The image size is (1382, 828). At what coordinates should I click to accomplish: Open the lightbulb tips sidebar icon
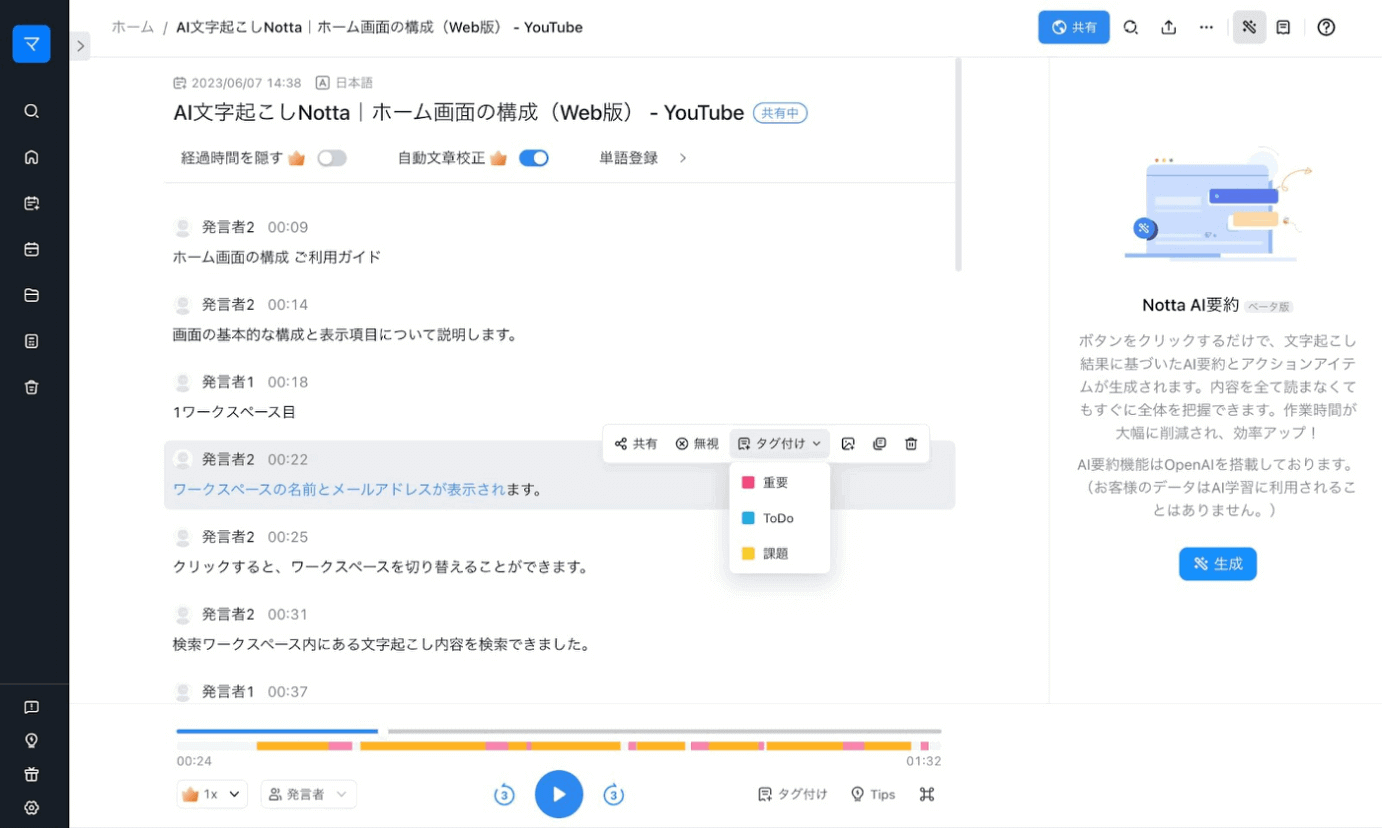pos(31,741)
